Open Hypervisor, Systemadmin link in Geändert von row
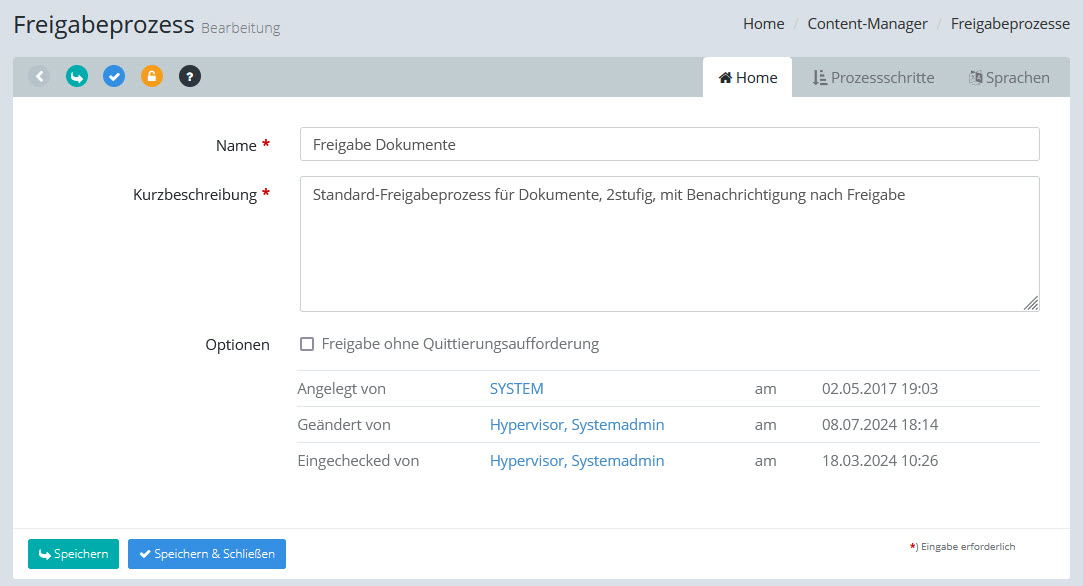The width and height of the screenshot is (1083, 586). point(576,425)
